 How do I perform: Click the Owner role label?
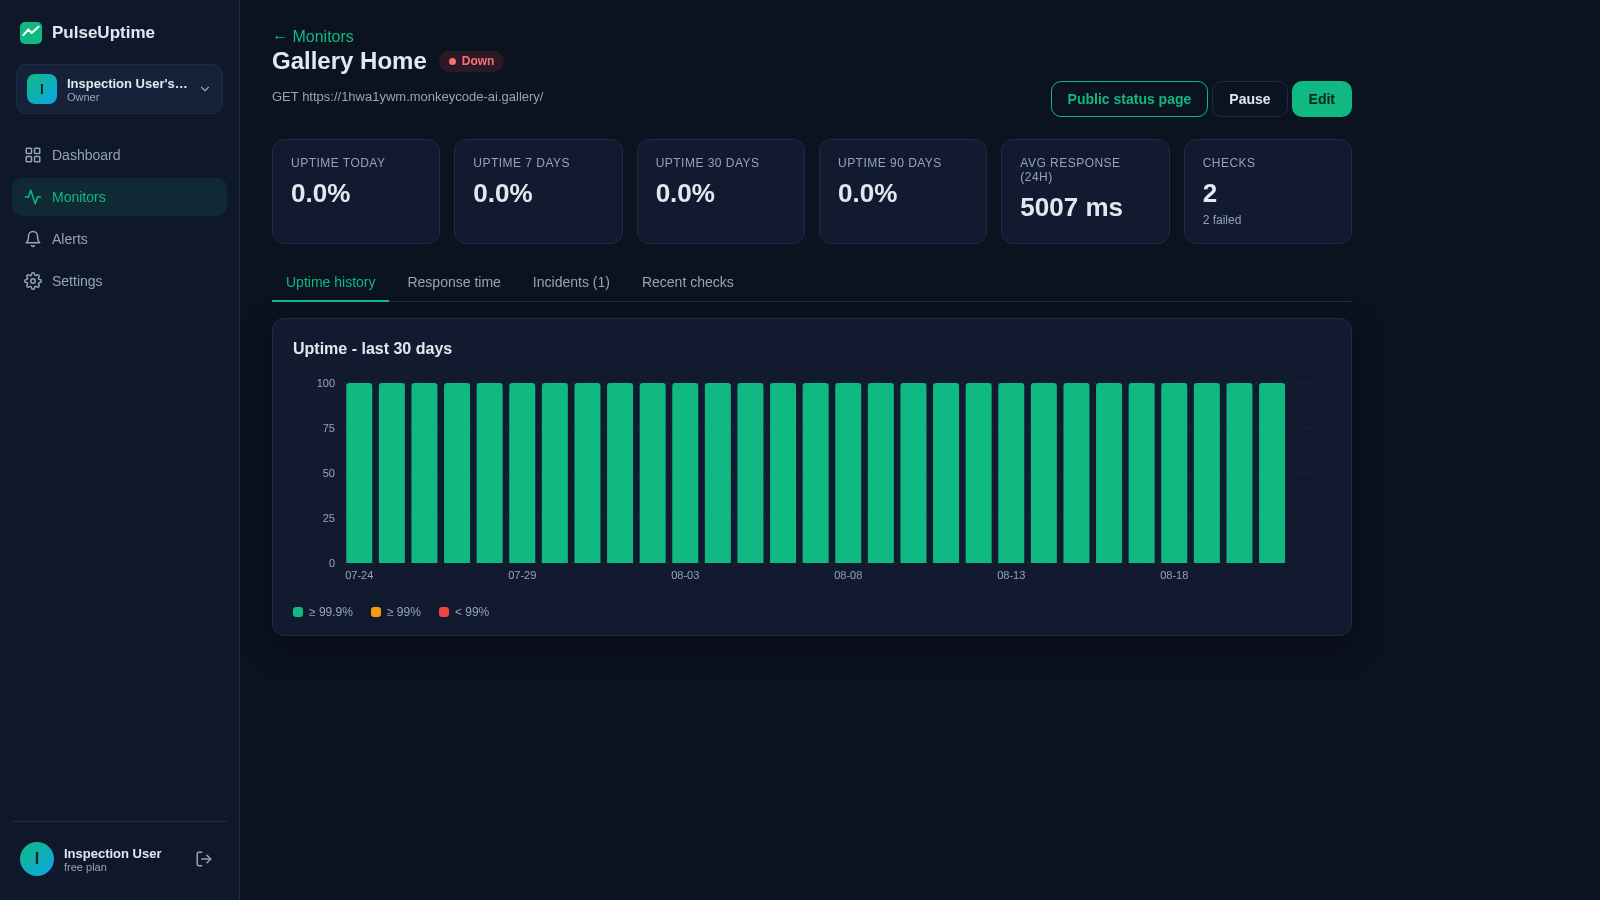pos(83,97)
